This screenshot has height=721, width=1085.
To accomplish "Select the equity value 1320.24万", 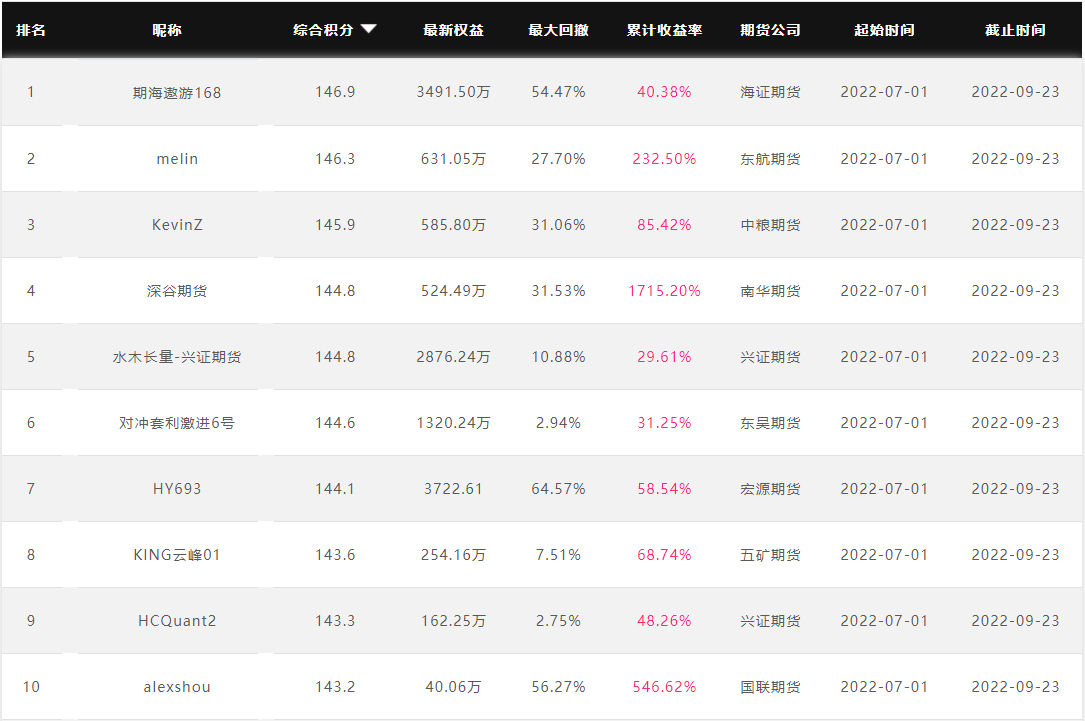I will click(x=453, y=423).
